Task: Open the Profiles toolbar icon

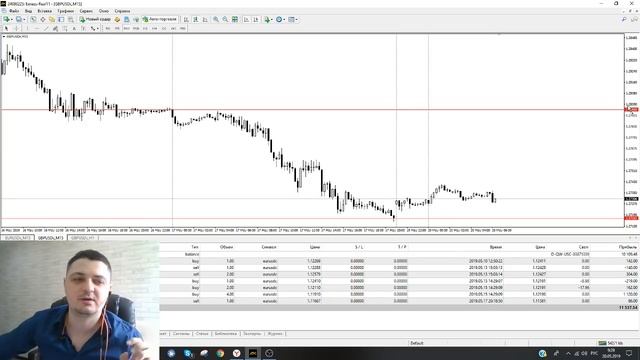Action: click(x=19, y=19)
